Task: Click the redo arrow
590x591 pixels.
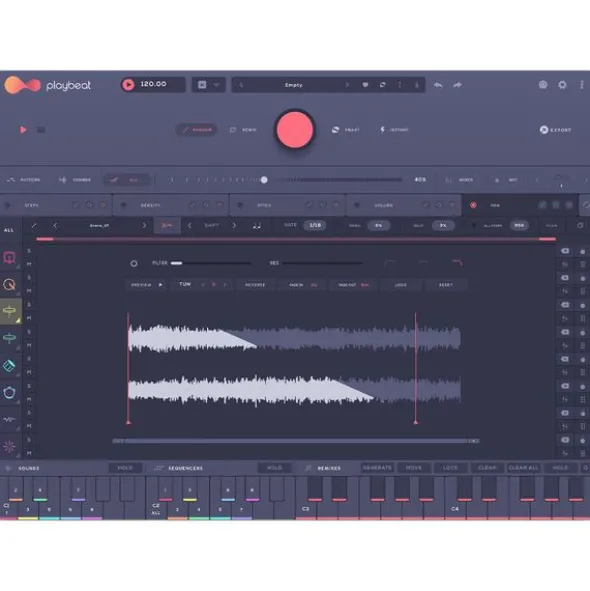Action: point(457,85)
